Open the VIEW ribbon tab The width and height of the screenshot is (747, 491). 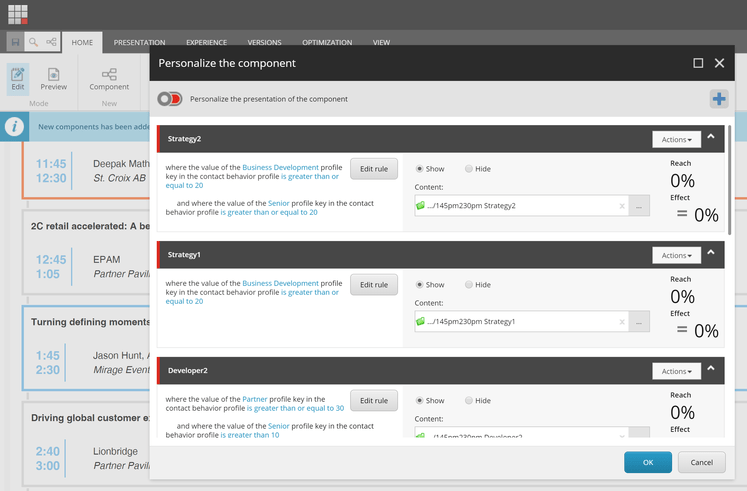coord(381,42)
